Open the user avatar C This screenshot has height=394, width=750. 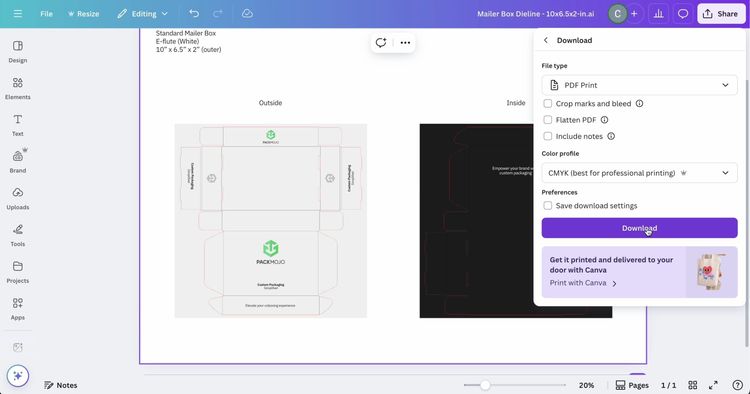pyautogui.click(x=617, y=14)
